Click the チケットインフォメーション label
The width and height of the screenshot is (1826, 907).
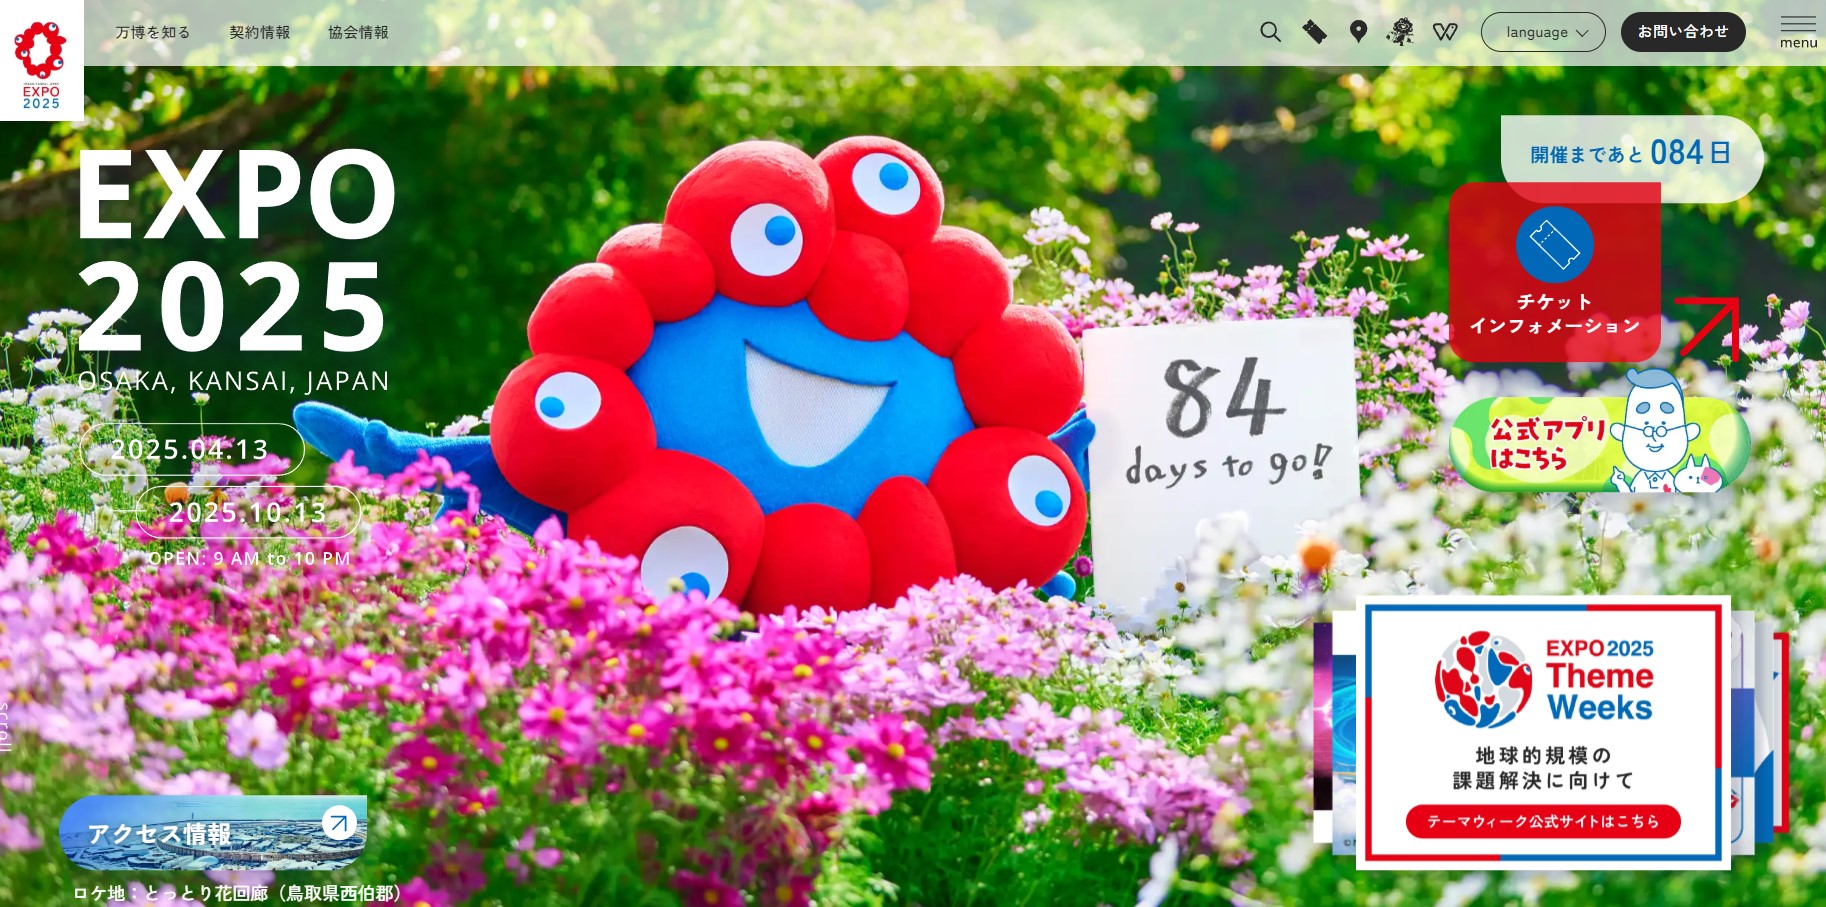(x=1554, y=314)
